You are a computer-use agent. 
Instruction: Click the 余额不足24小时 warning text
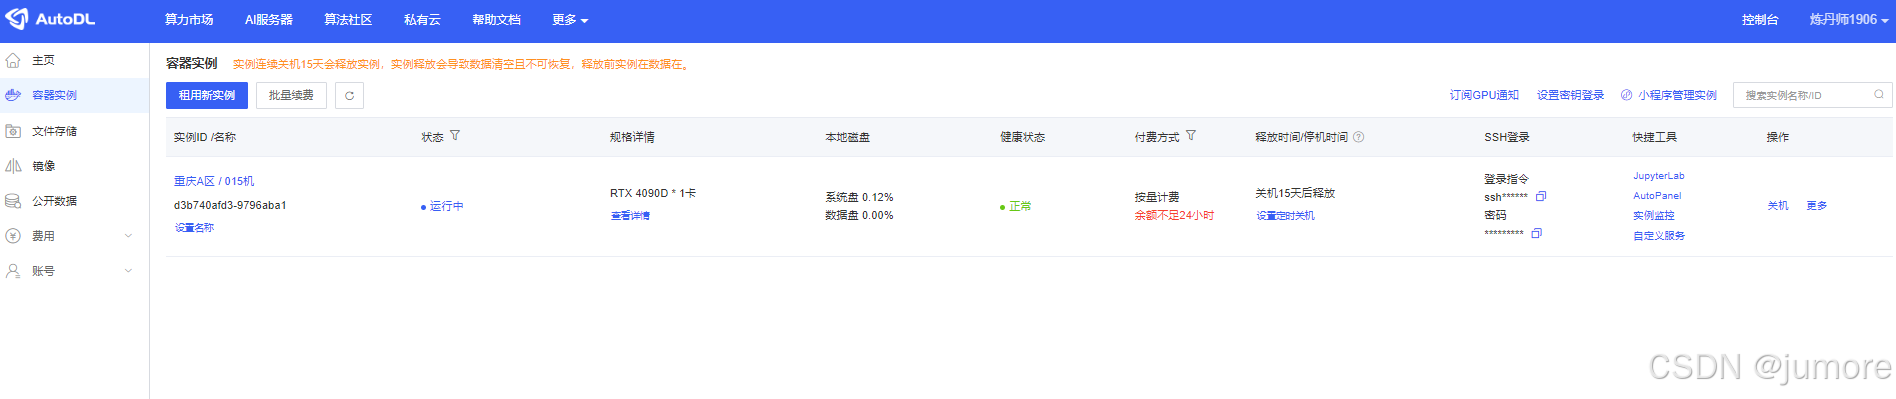pos(1174,215)
